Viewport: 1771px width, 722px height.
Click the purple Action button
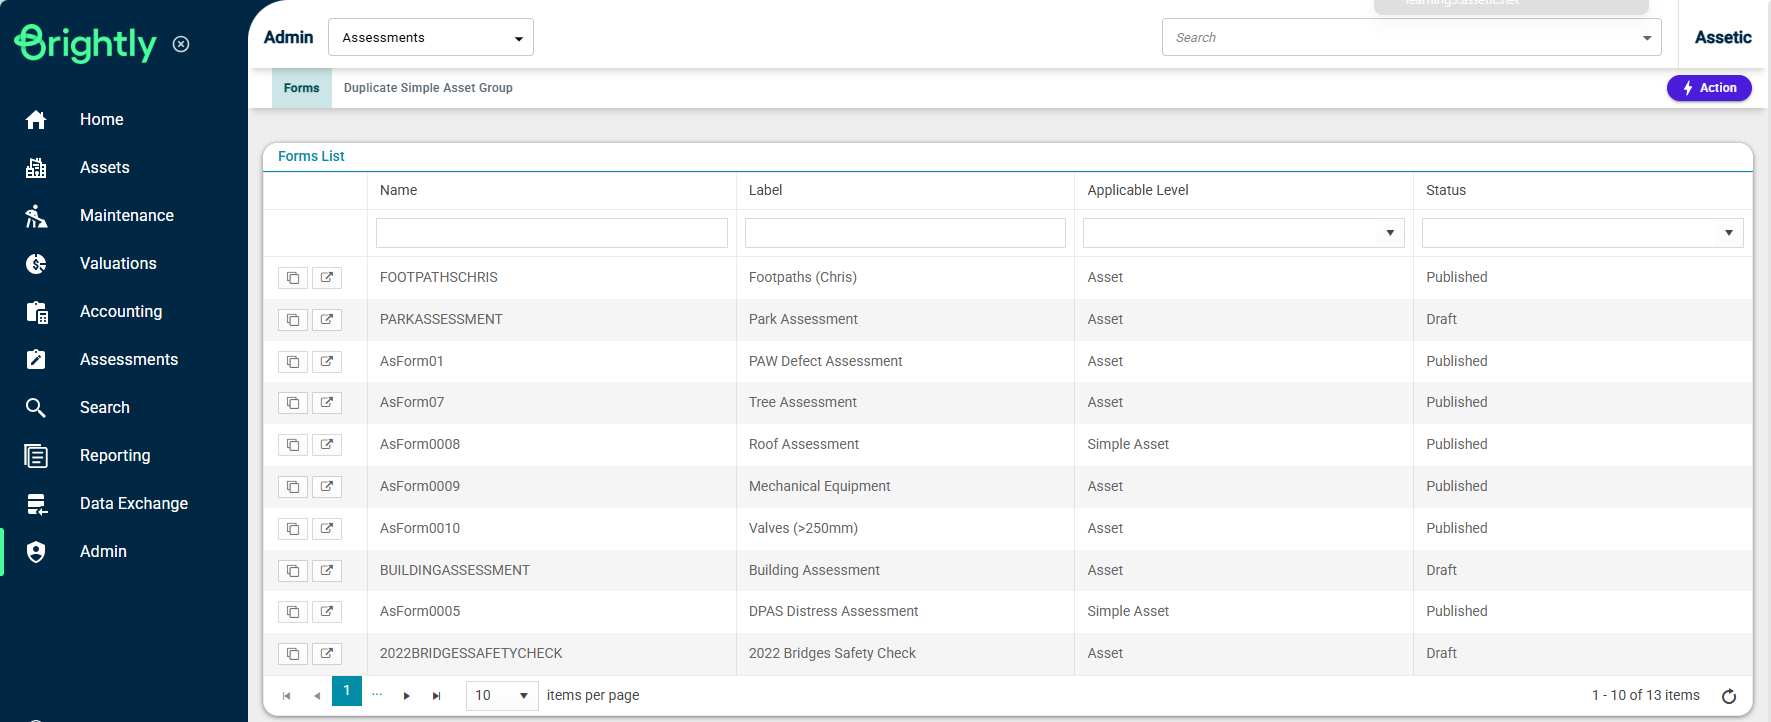1708,88
